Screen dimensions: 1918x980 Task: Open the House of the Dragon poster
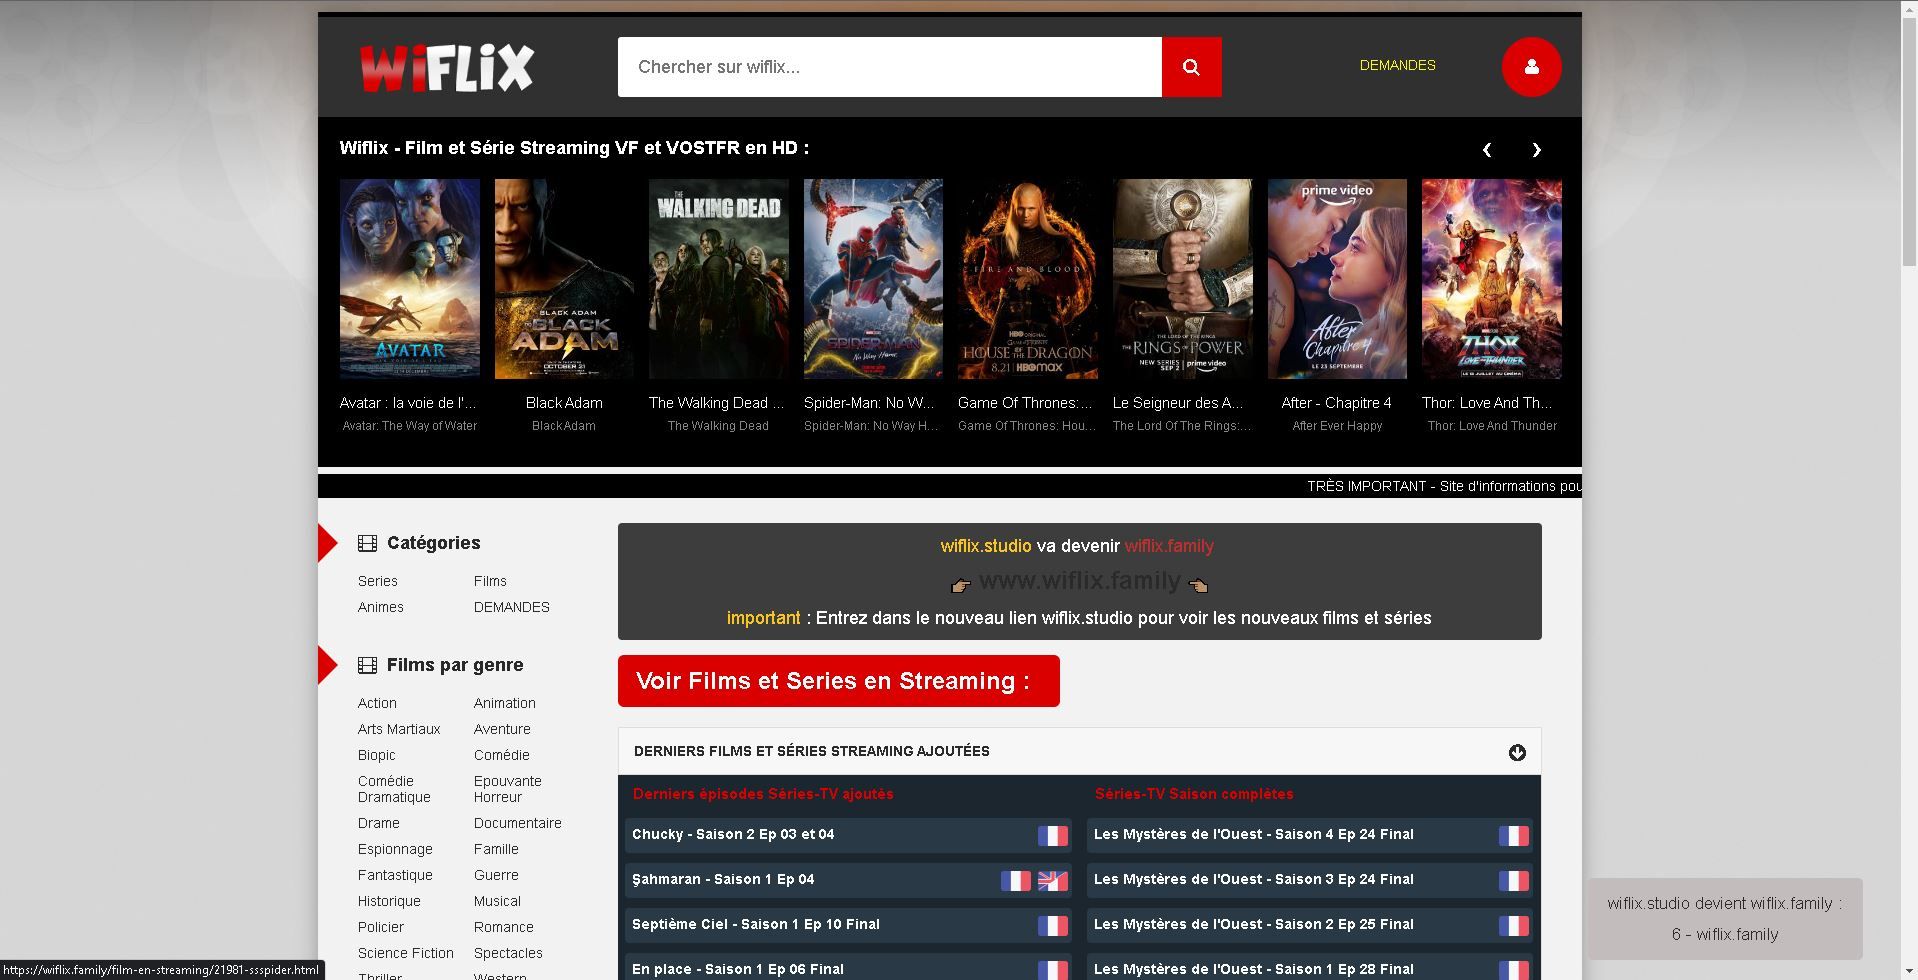point(1027,279)
